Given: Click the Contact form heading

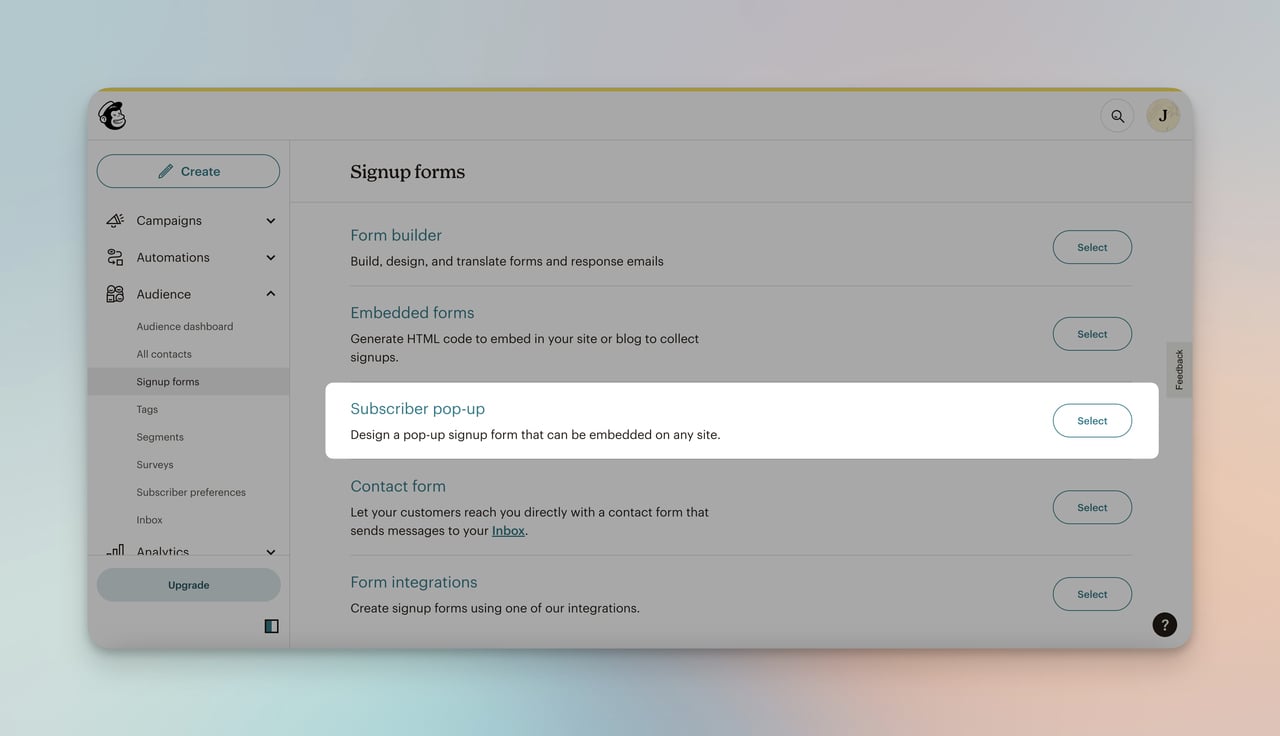Looking at the screenshot, I should tap(398, 486).
